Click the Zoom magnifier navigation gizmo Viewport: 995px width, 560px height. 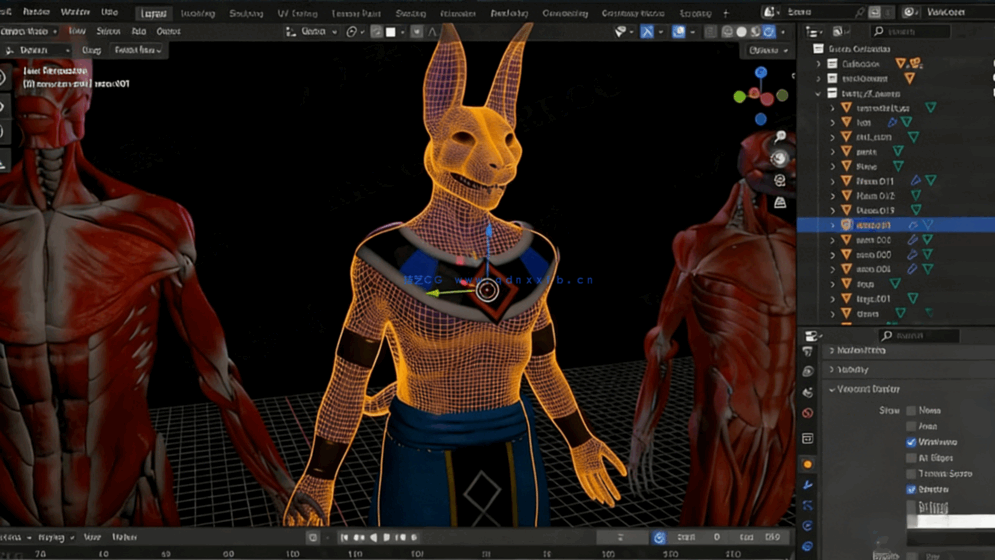coord(780,136)
